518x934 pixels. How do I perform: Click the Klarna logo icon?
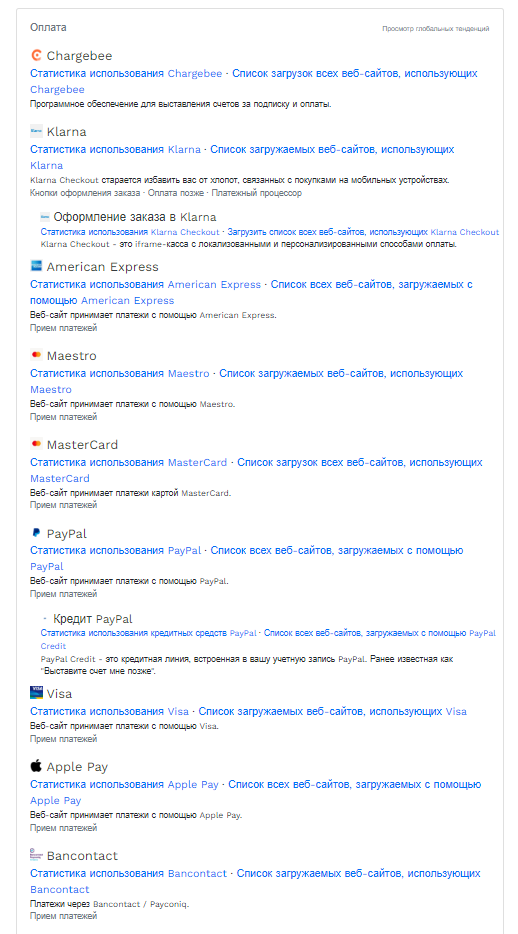point(36,131)
